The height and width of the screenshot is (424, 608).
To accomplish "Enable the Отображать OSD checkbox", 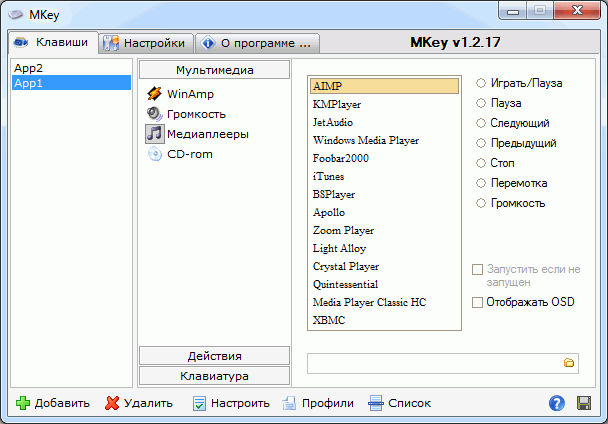I will click(x=477, y=302).
